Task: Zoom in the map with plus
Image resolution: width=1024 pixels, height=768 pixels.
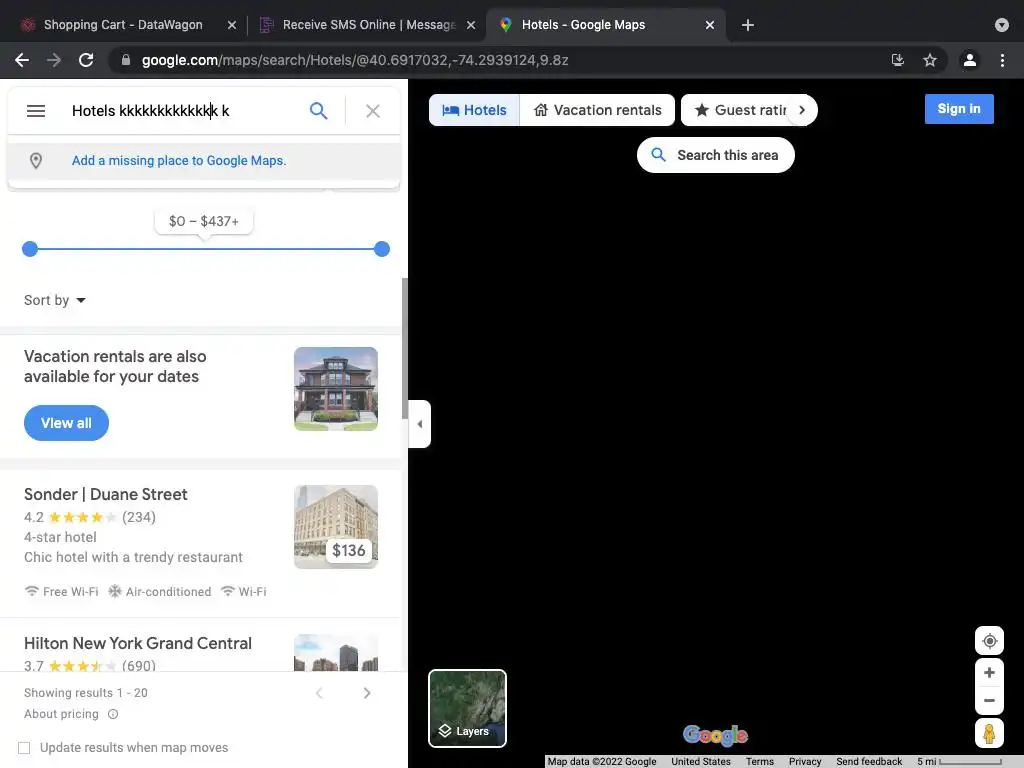Action: click(989, 673)
